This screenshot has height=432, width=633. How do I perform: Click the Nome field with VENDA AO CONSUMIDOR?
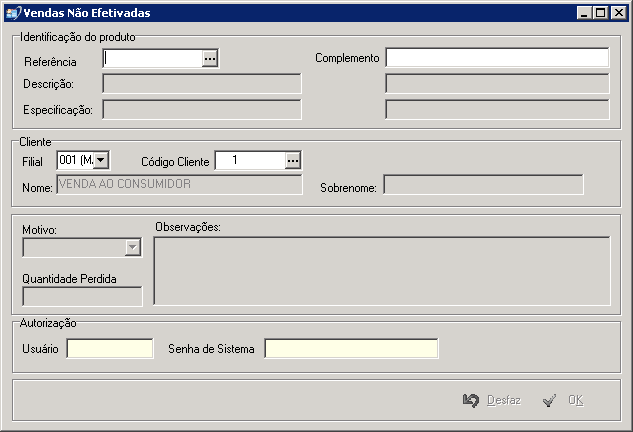click(179, 185)
